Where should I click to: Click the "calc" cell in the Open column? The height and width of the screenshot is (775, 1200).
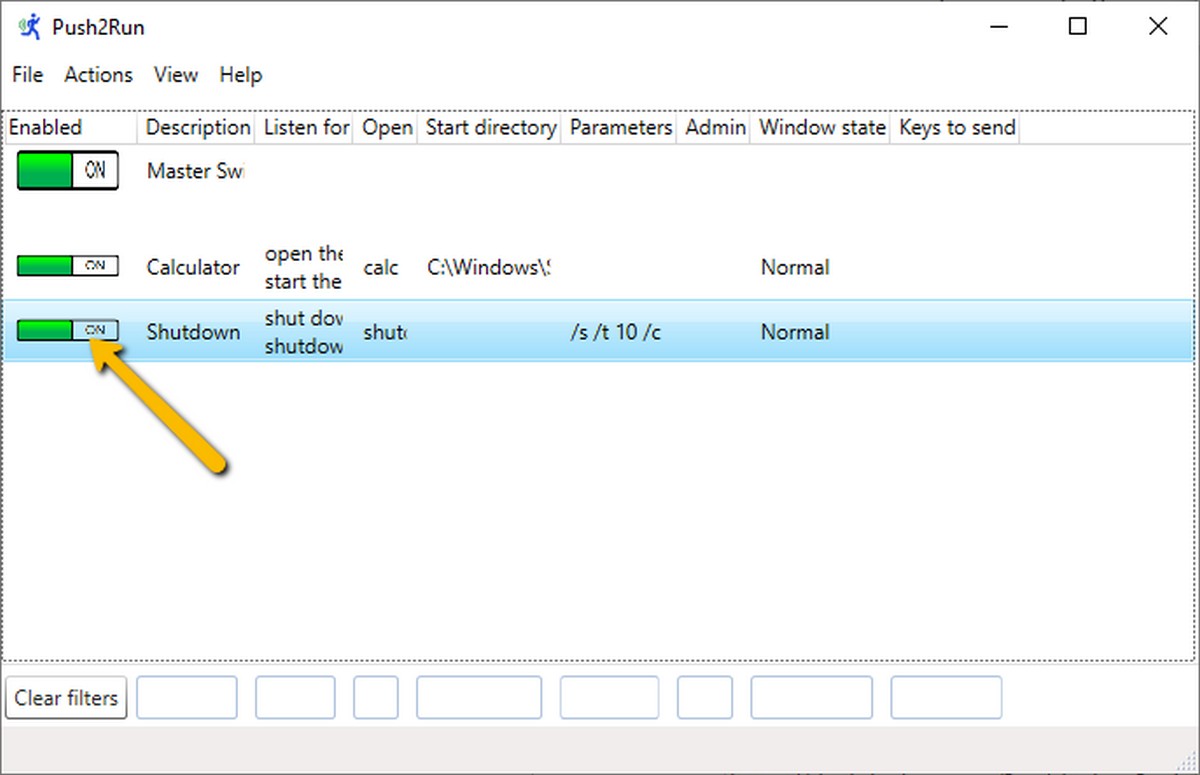click(381, 268)
